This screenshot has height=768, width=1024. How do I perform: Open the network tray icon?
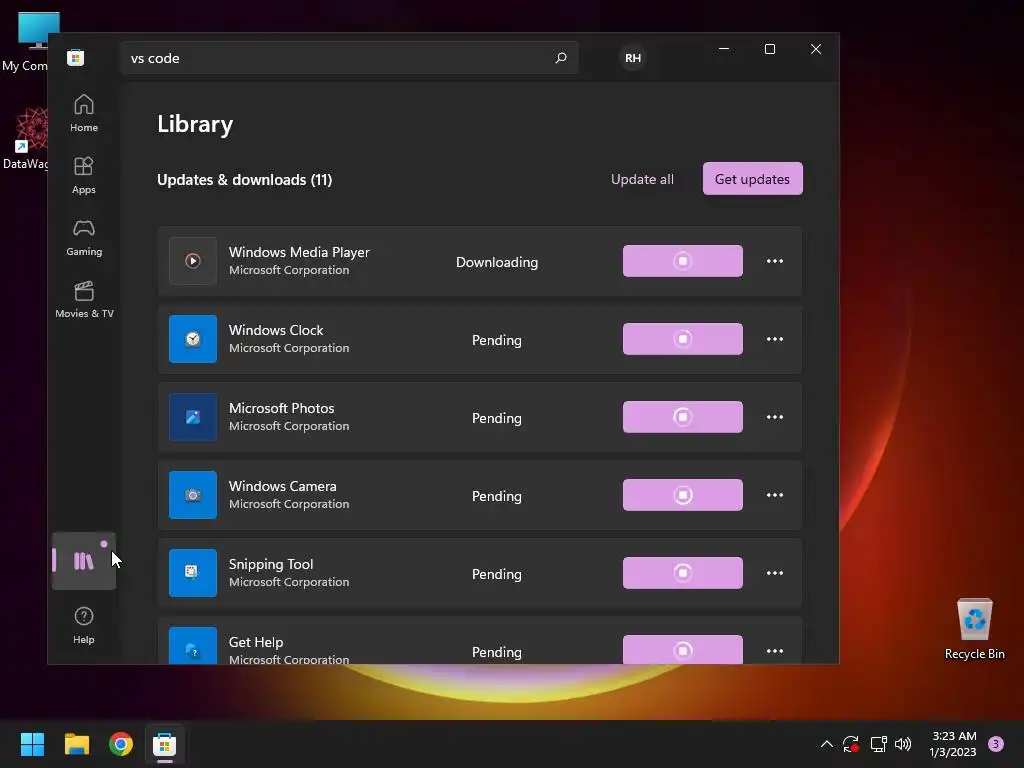(x=878, y=744)
